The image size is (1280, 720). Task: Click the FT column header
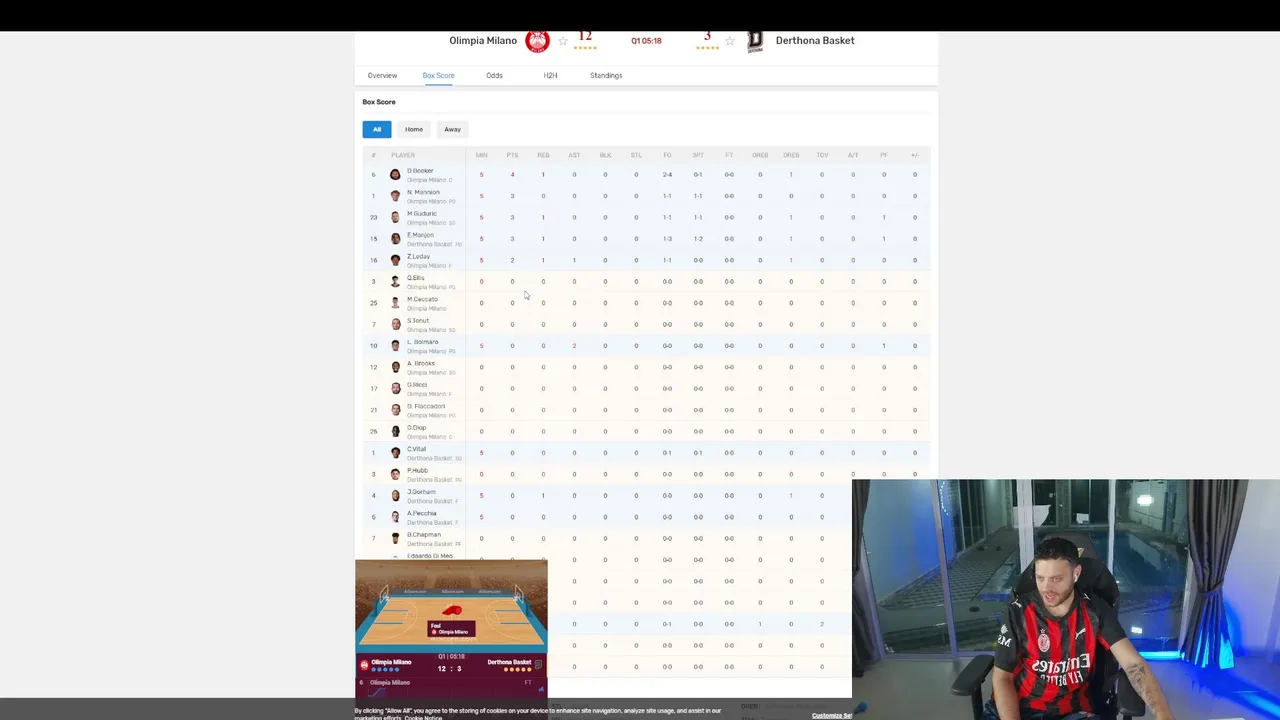tap(729, 155)
